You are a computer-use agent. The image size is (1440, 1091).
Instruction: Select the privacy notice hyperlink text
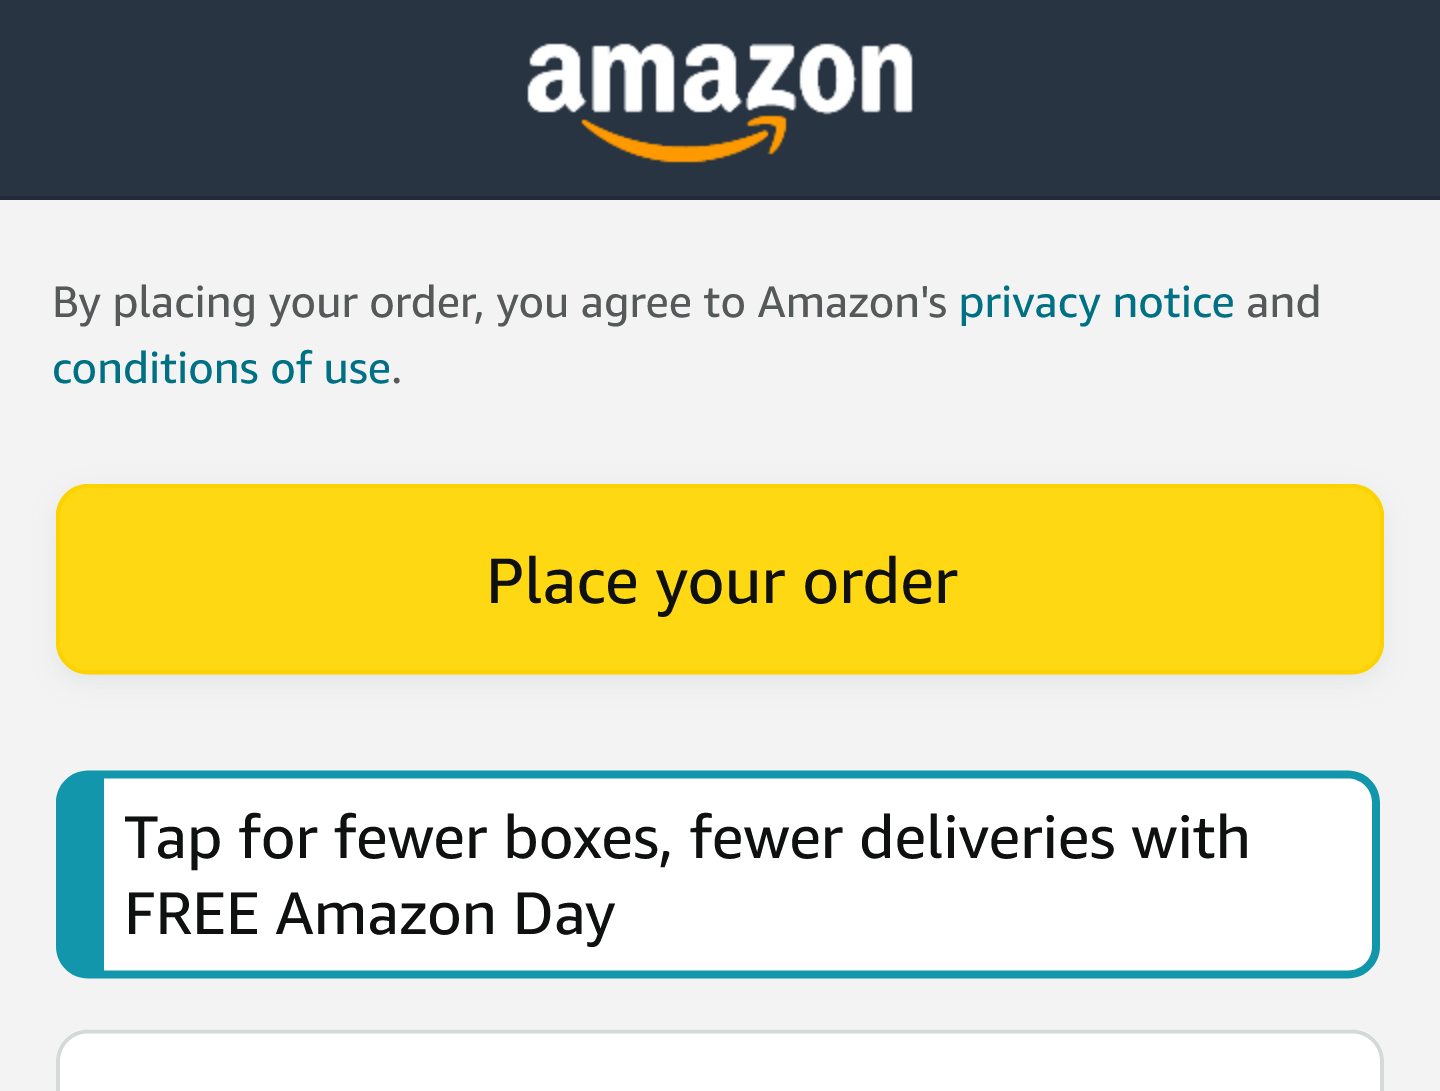1094,302
